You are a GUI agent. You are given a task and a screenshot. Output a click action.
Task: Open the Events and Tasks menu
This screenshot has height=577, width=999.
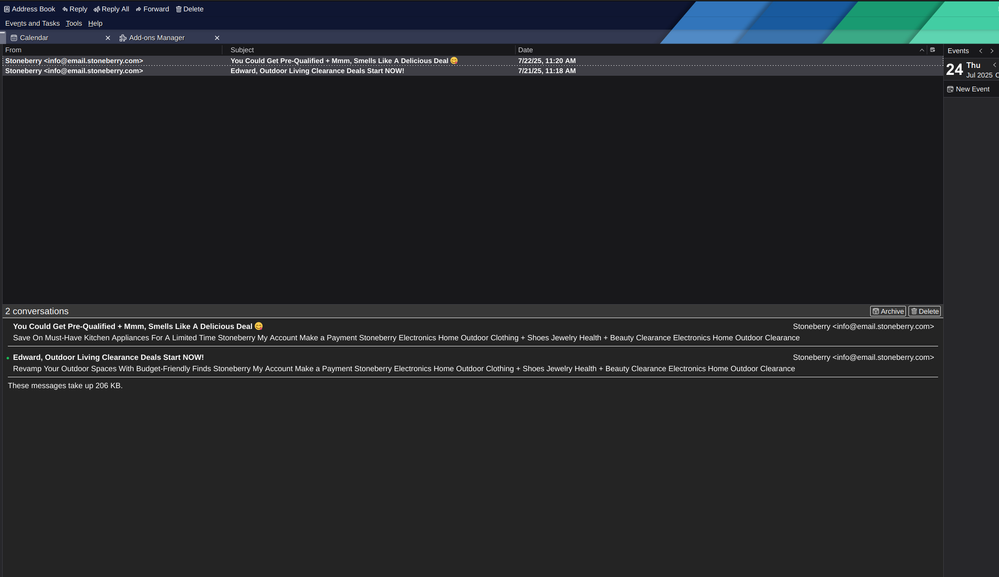[32, 23]
